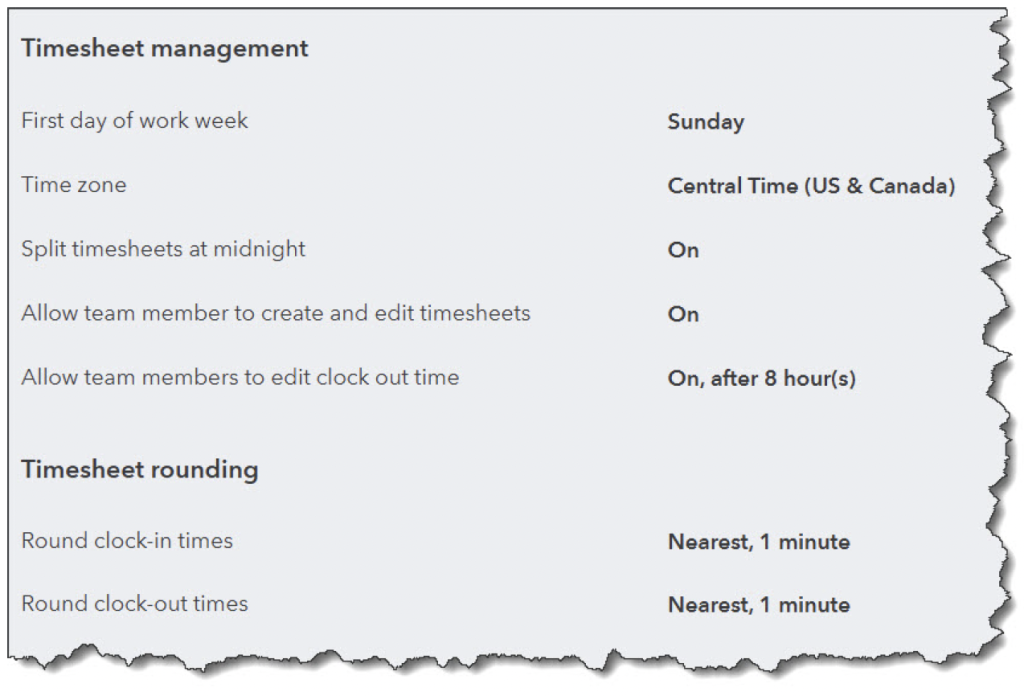Toggle the create and edit timesheets On value
The width and height of the screenshot is (1024, 696).
[x=683, y=314]
